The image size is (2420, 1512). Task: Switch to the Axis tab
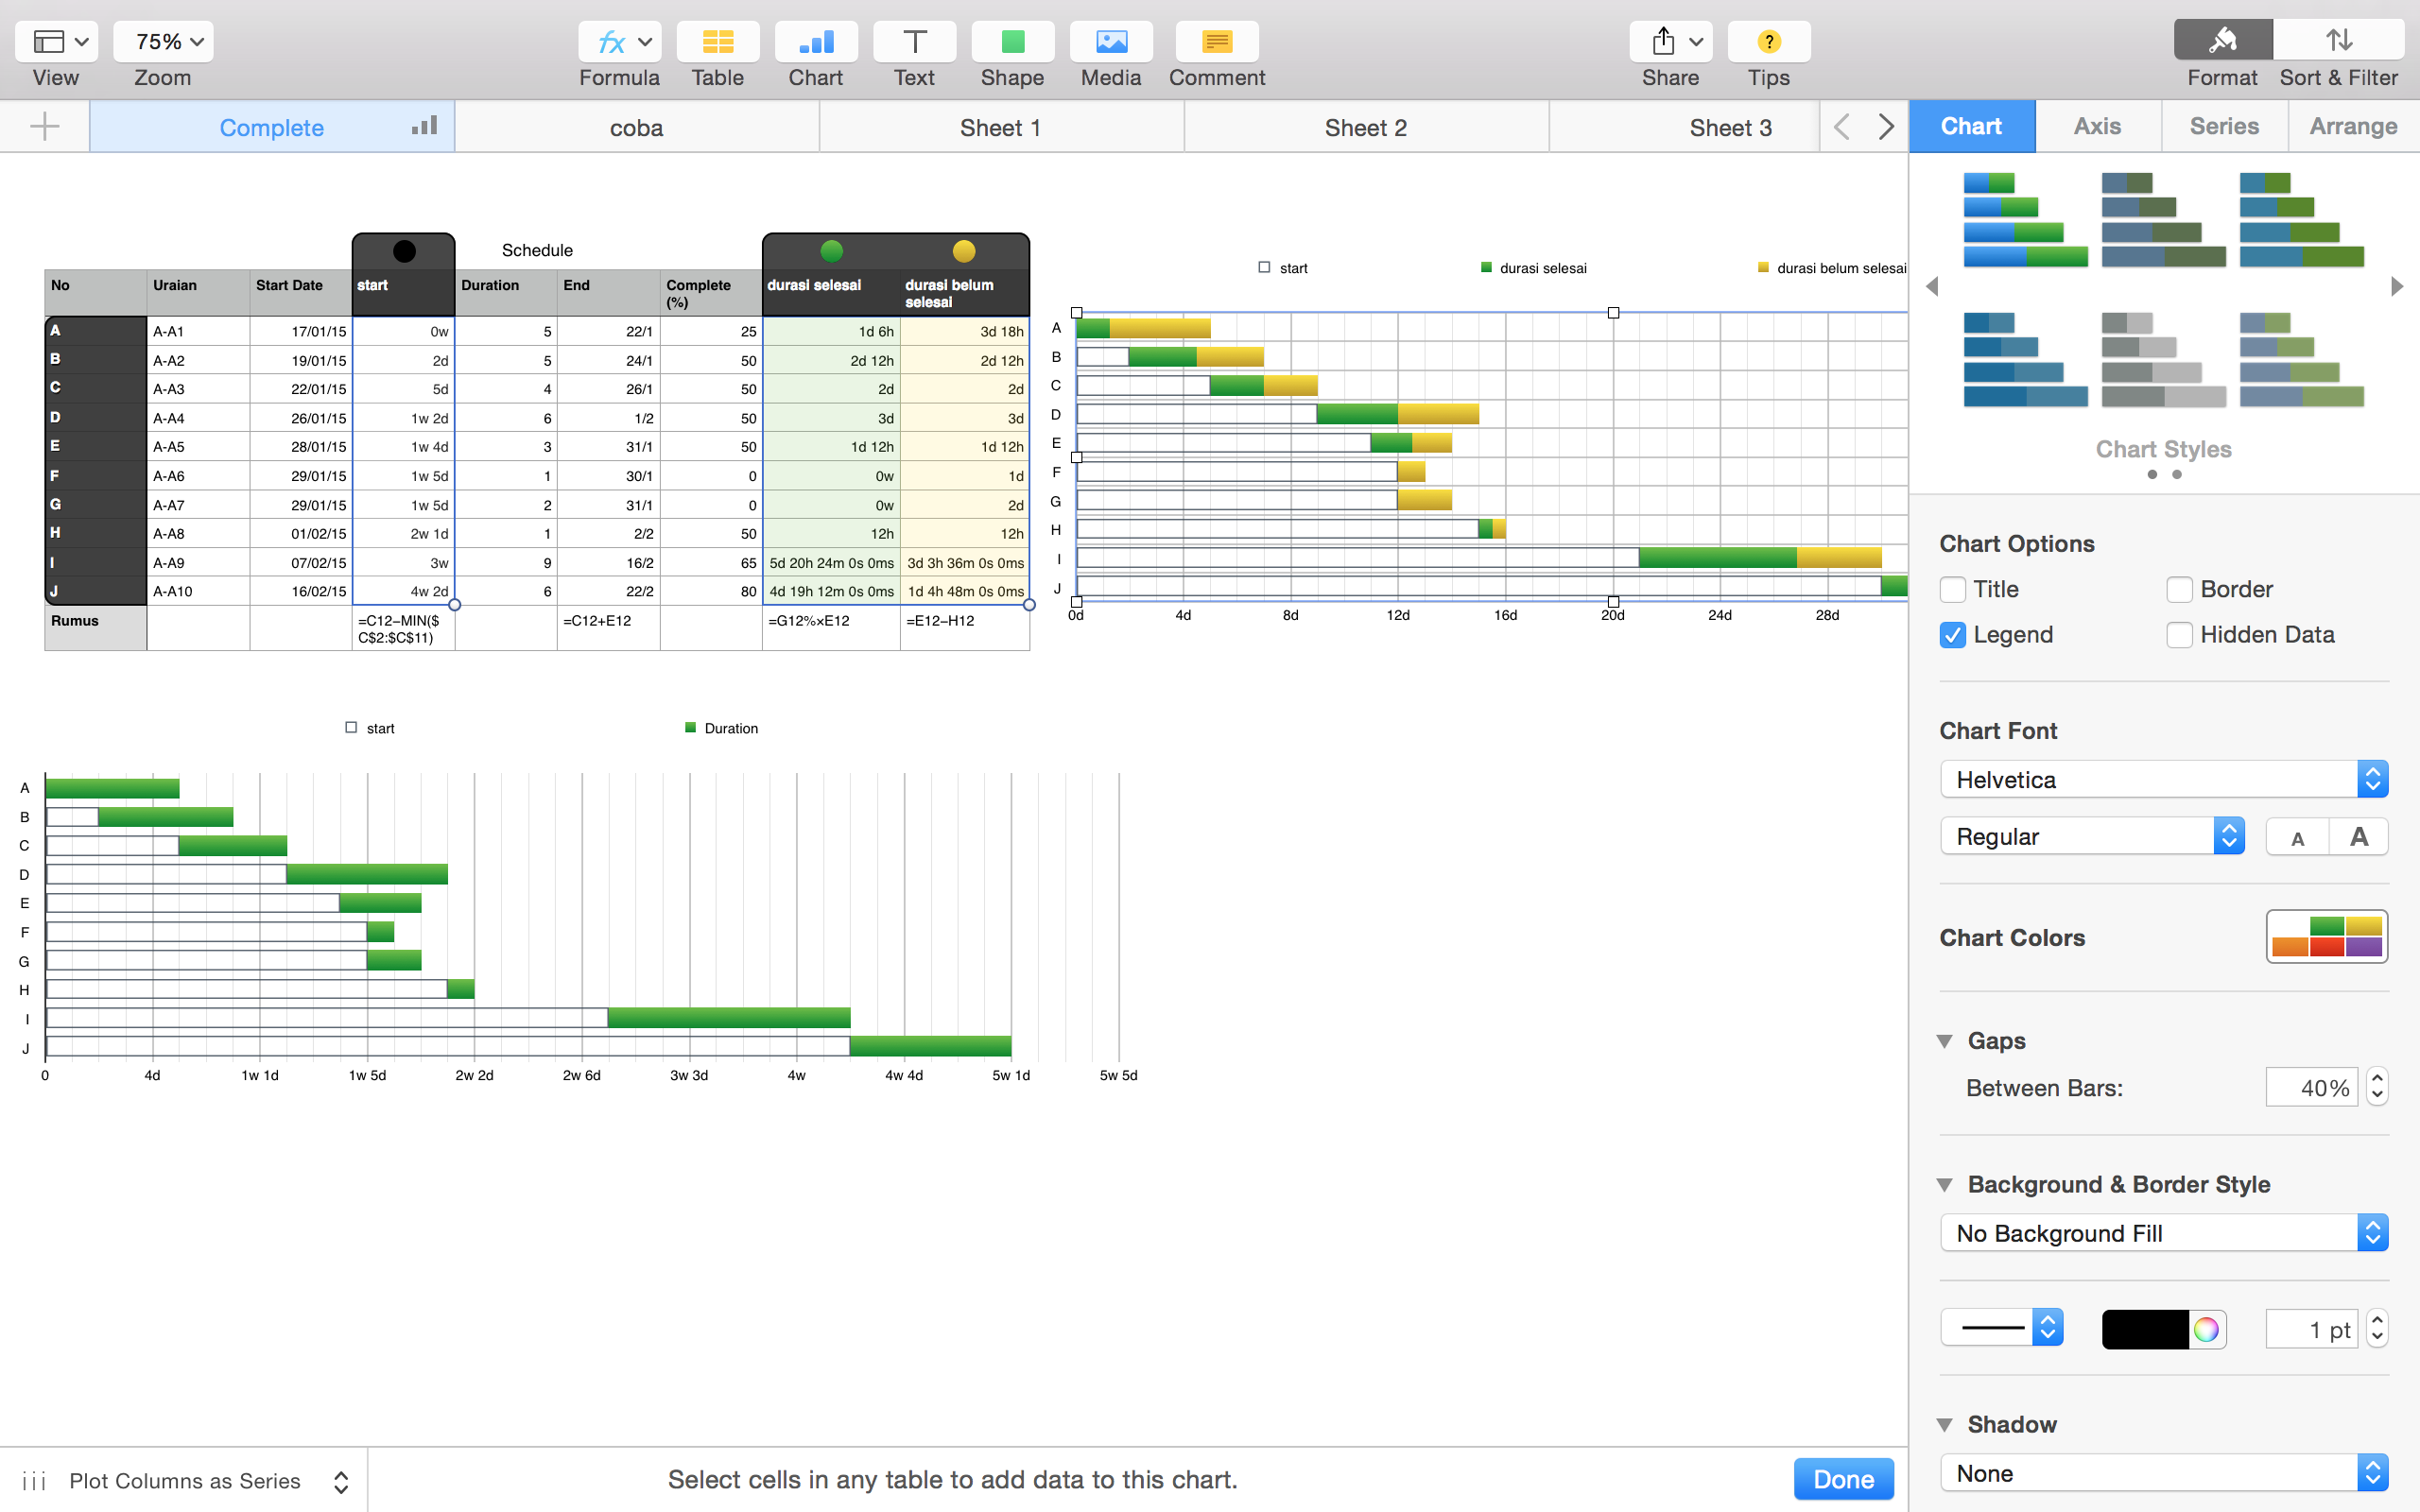pyautogui.click(x=2097, y=127)
